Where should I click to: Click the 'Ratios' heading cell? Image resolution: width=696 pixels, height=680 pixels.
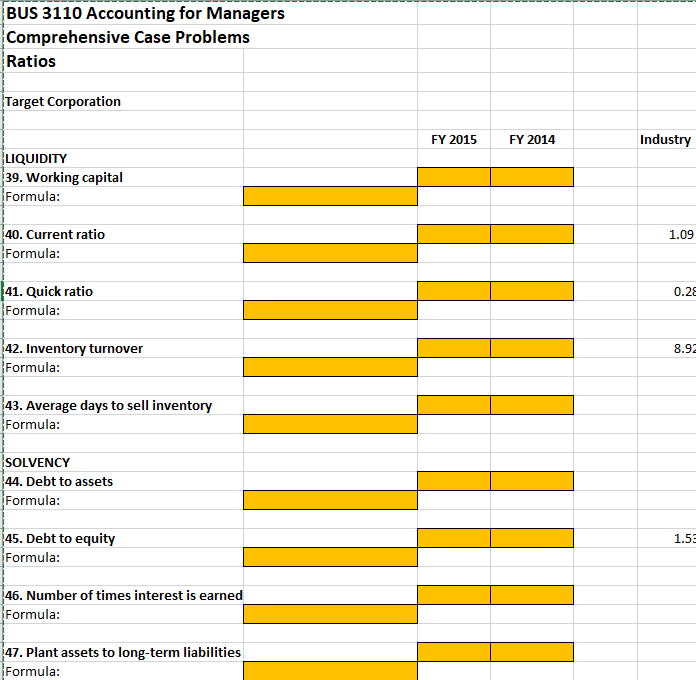coord(123,61)
